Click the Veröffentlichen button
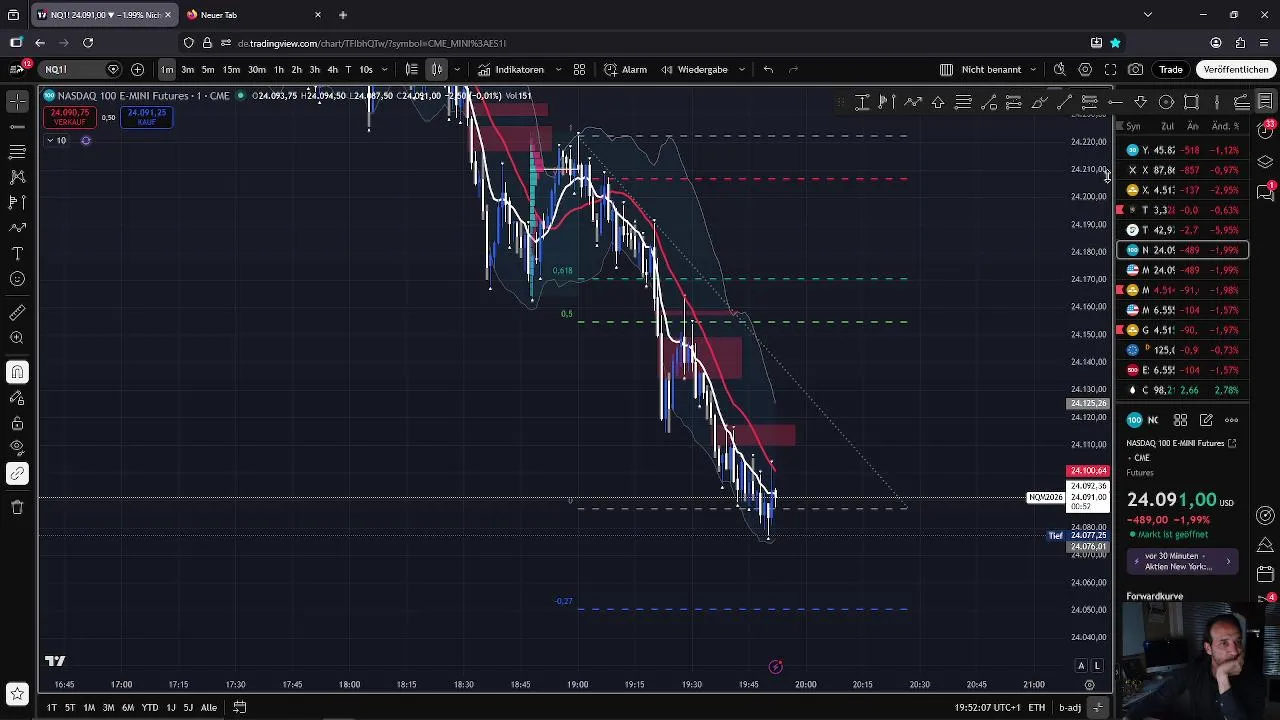This screenshot has height=720, width=1280. pyautogui.click(x=1236, y=69)
